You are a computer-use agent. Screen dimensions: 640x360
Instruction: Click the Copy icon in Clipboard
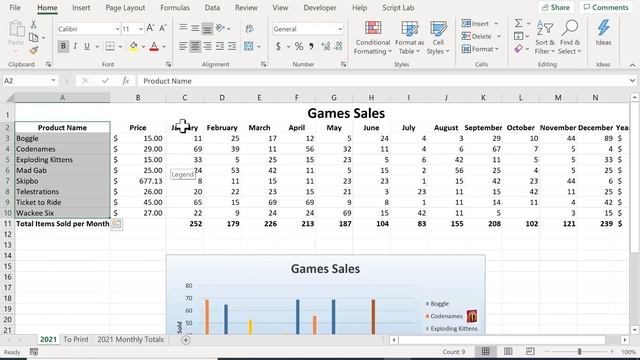[x=33, y=38]
